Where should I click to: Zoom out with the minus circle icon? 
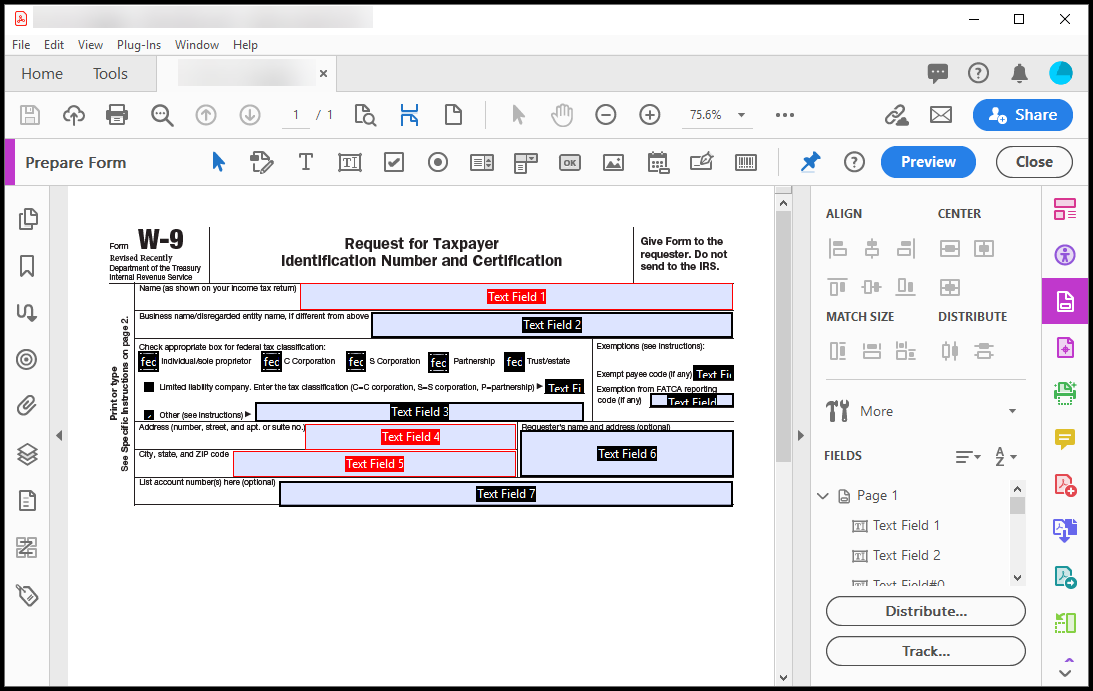tap(606, 115)
